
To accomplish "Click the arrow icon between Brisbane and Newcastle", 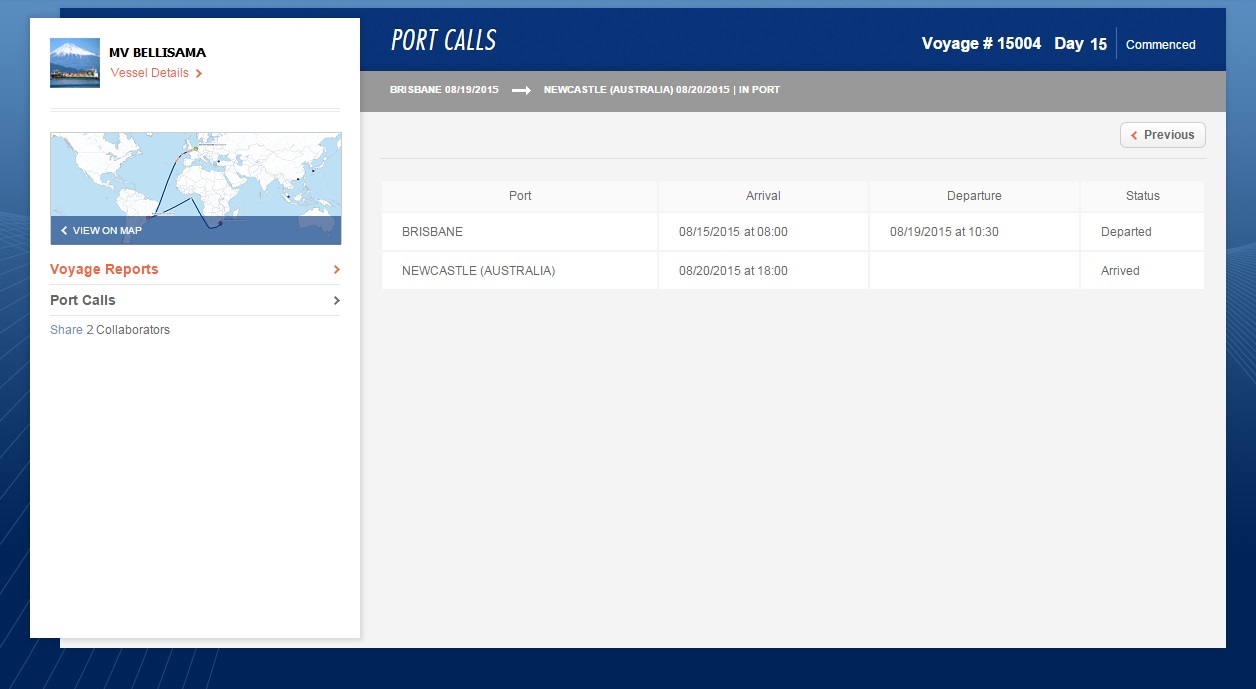I will 519,89.
